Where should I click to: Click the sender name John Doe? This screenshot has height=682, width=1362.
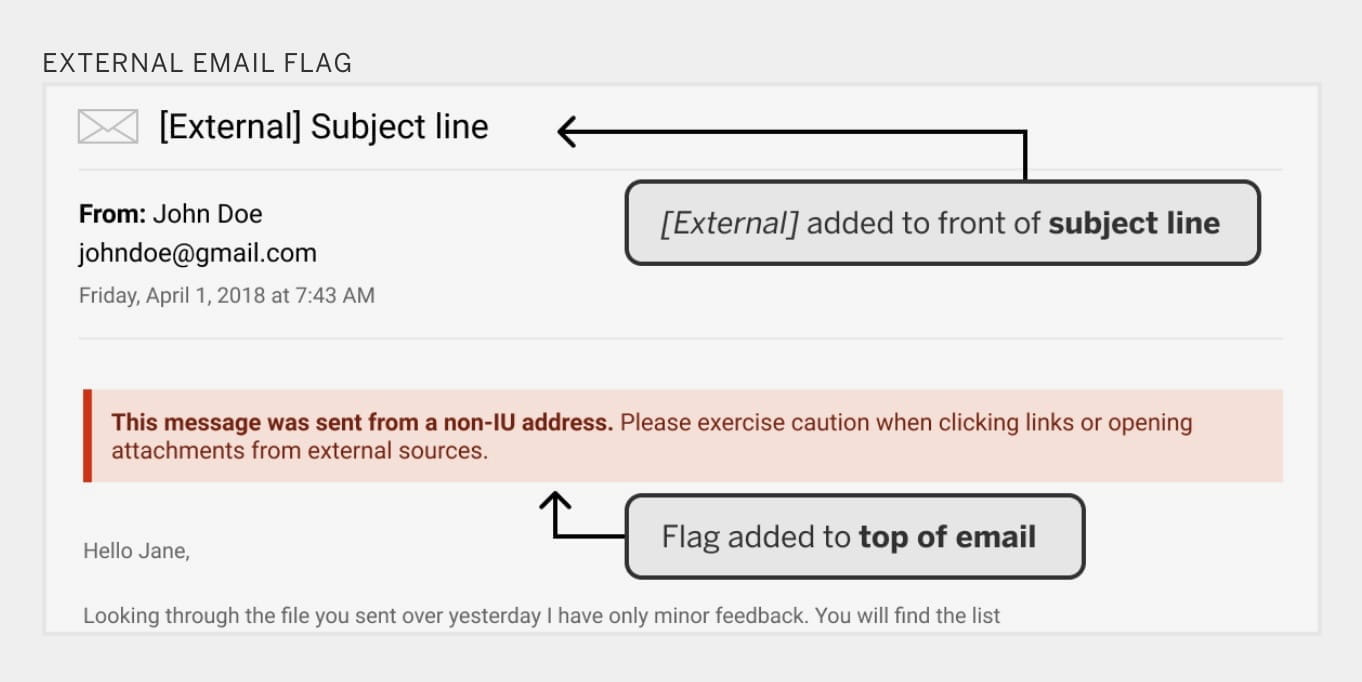(x=207, y=214)
